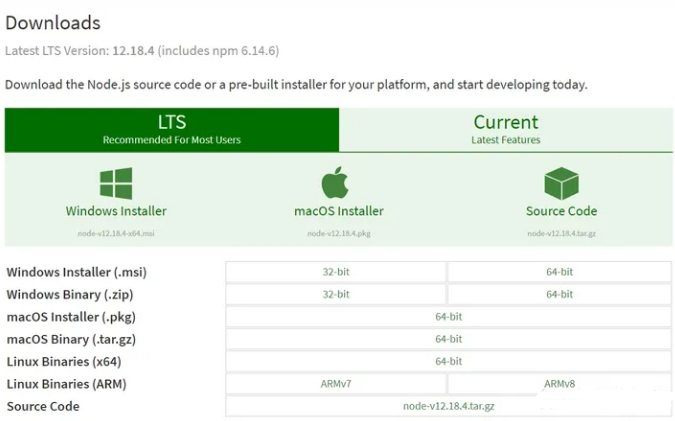The image size is (675, 421).
Task: Download 32-bit Windows Binary (.zip)
Action: (x=336, y=294)
